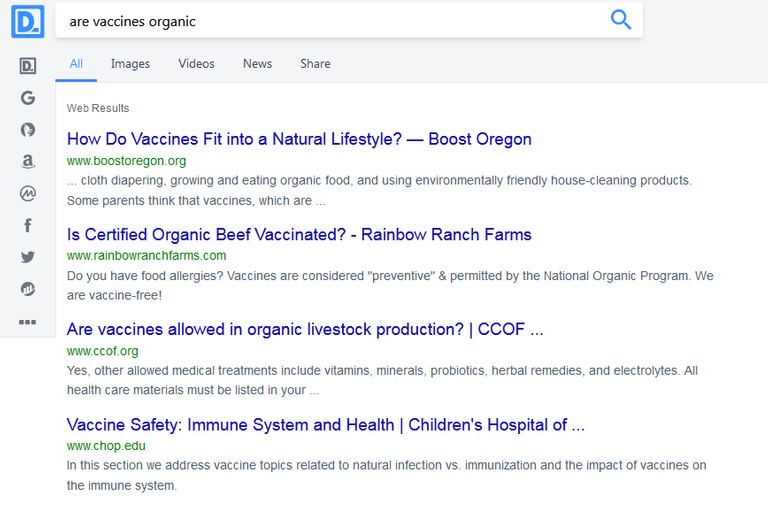This screenshot has width=768, height=507.
Task: Select the sidebar Dsearch engine icon
Action: click(x=28, y=66)
